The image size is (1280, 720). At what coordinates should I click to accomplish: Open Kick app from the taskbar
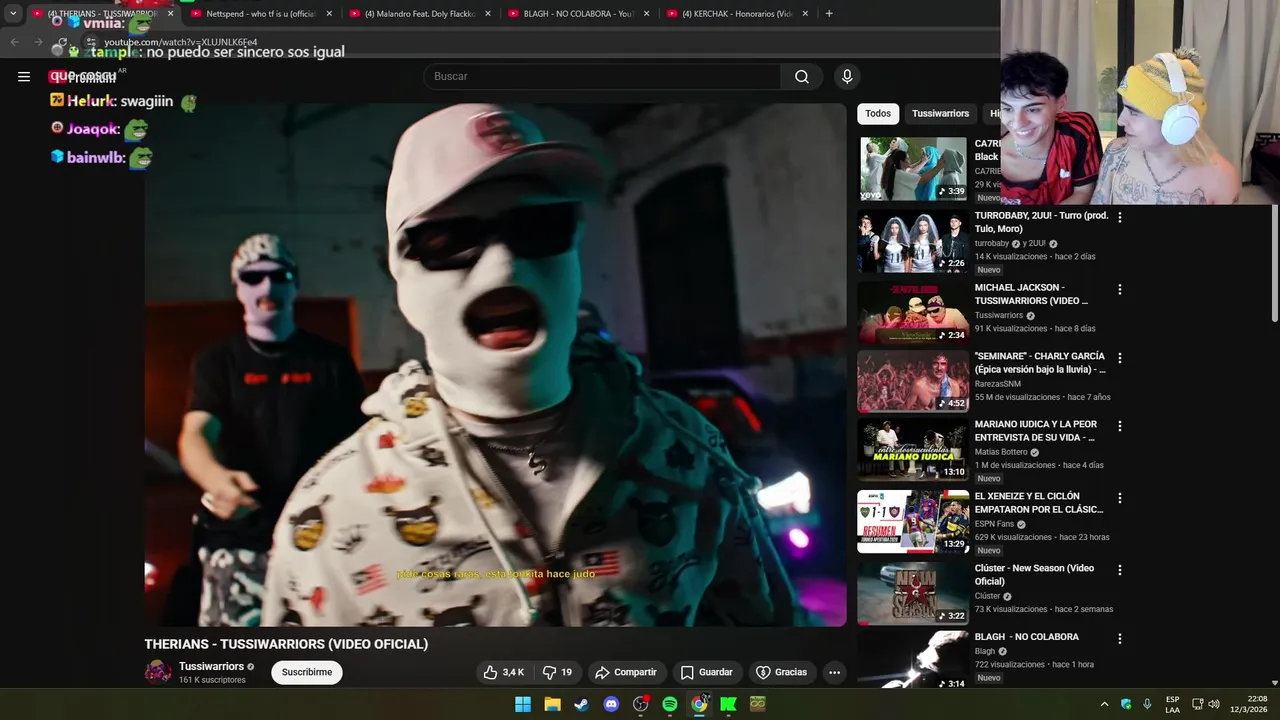728,704
